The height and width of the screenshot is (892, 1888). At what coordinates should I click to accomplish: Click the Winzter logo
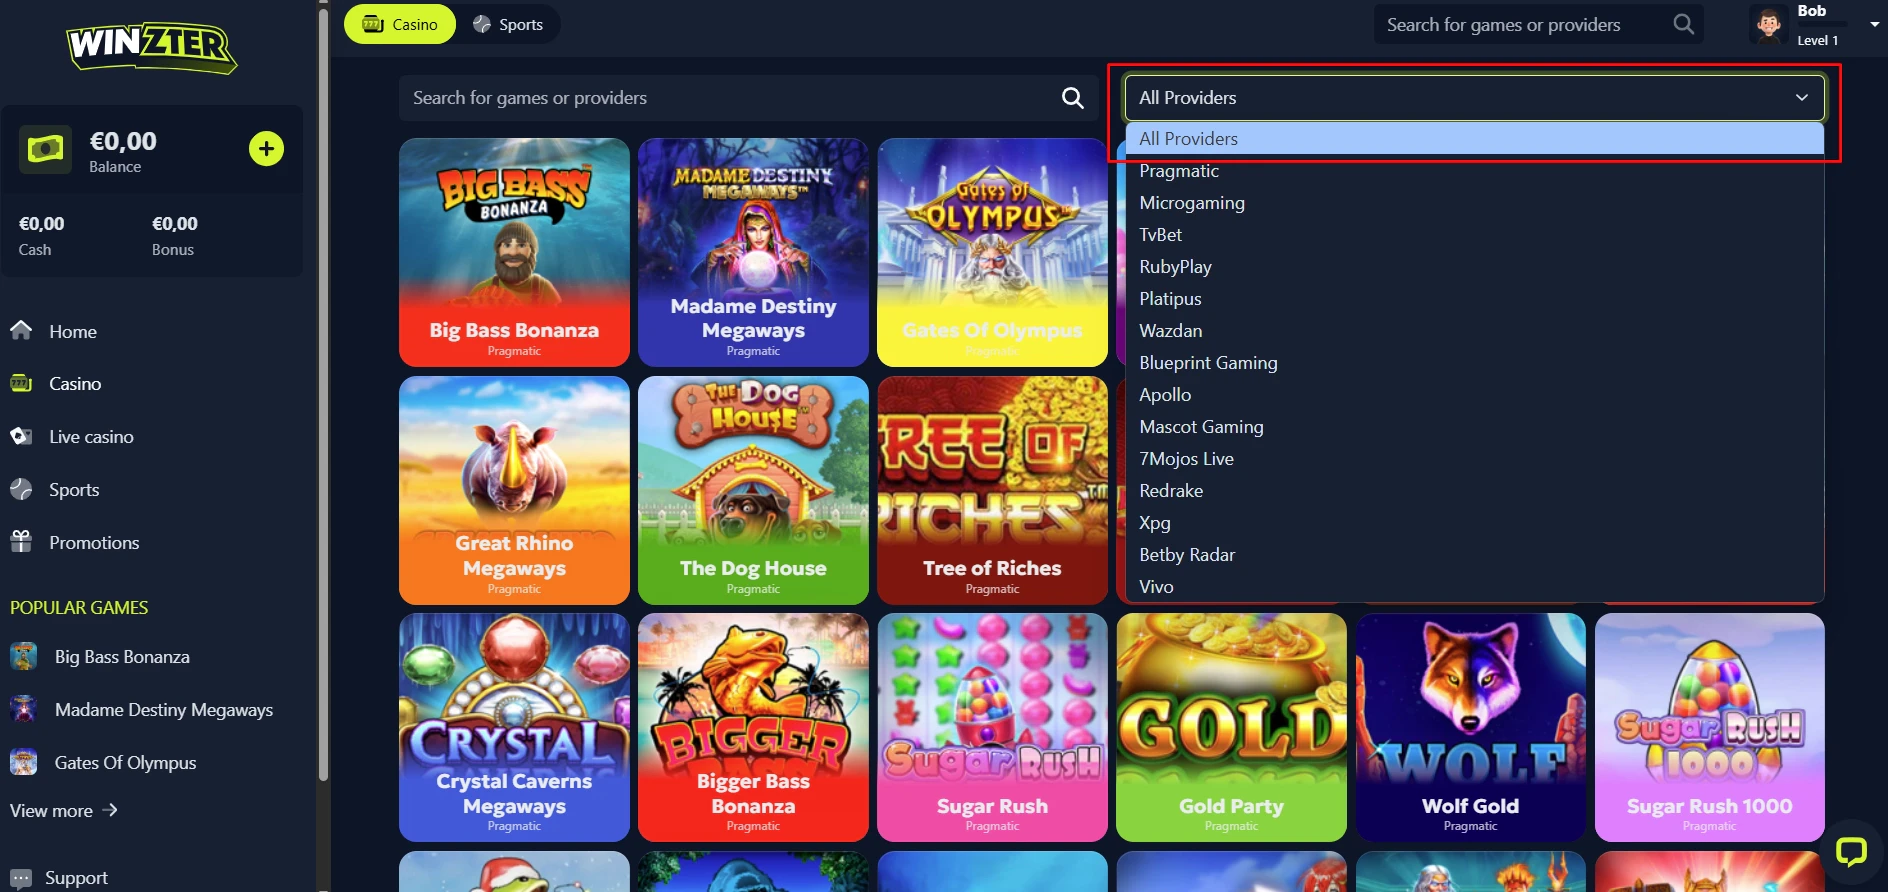pos(152,47)
